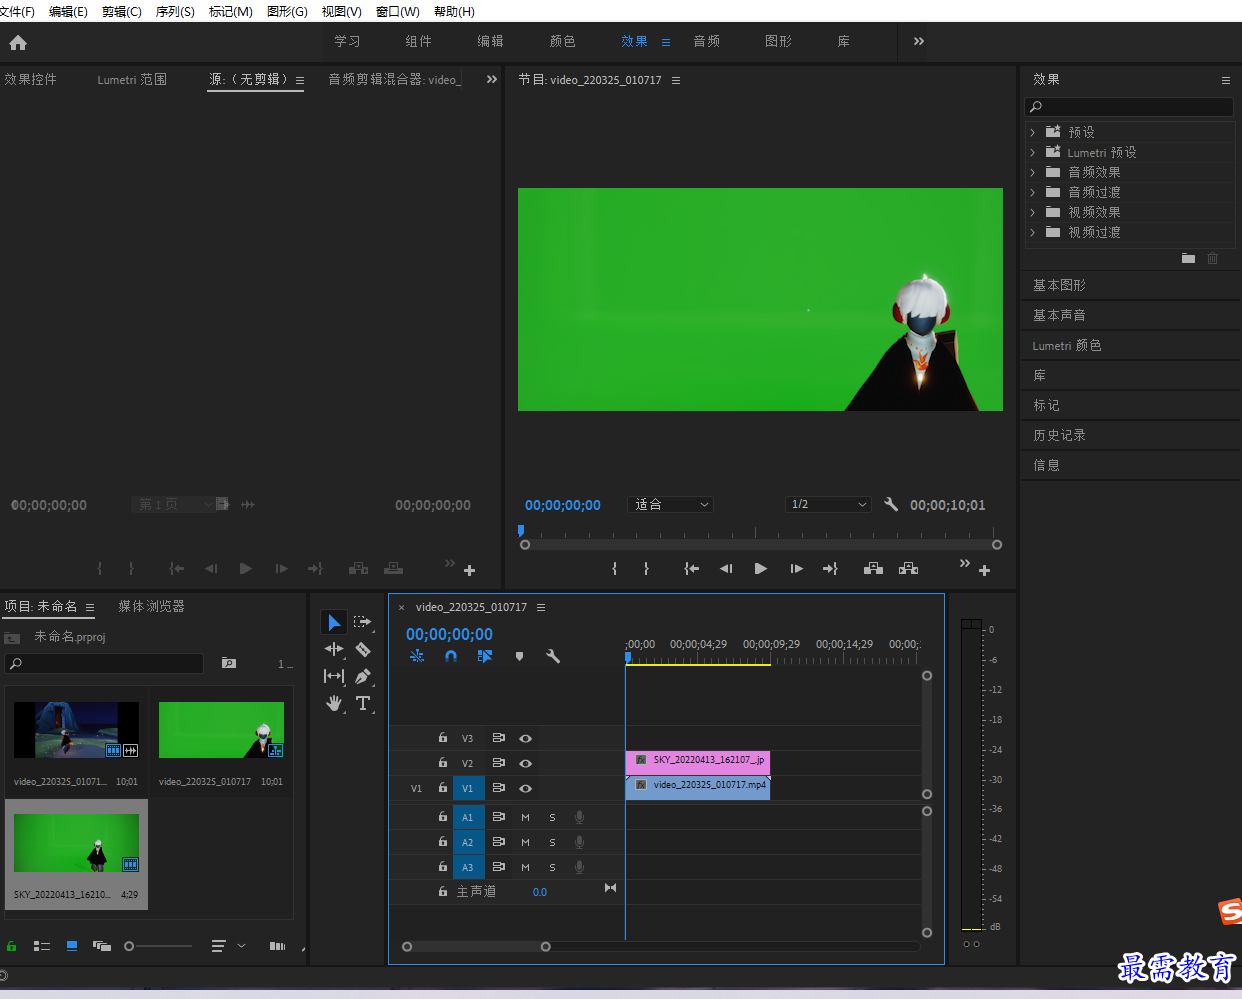Click find-in-bin folder icon in project panel
This screenshot has height=999, width=1242.
(229, 663)
